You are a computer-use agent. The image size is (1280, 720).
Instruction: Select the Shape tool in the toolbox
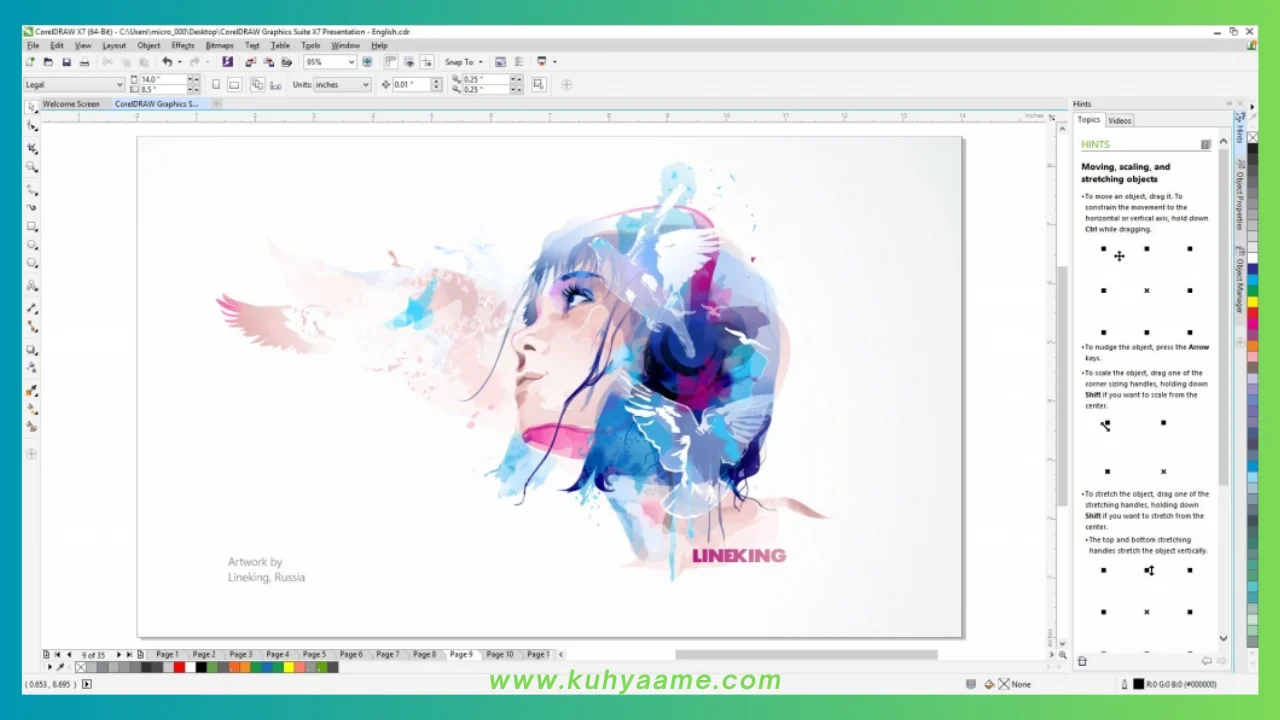32,127
